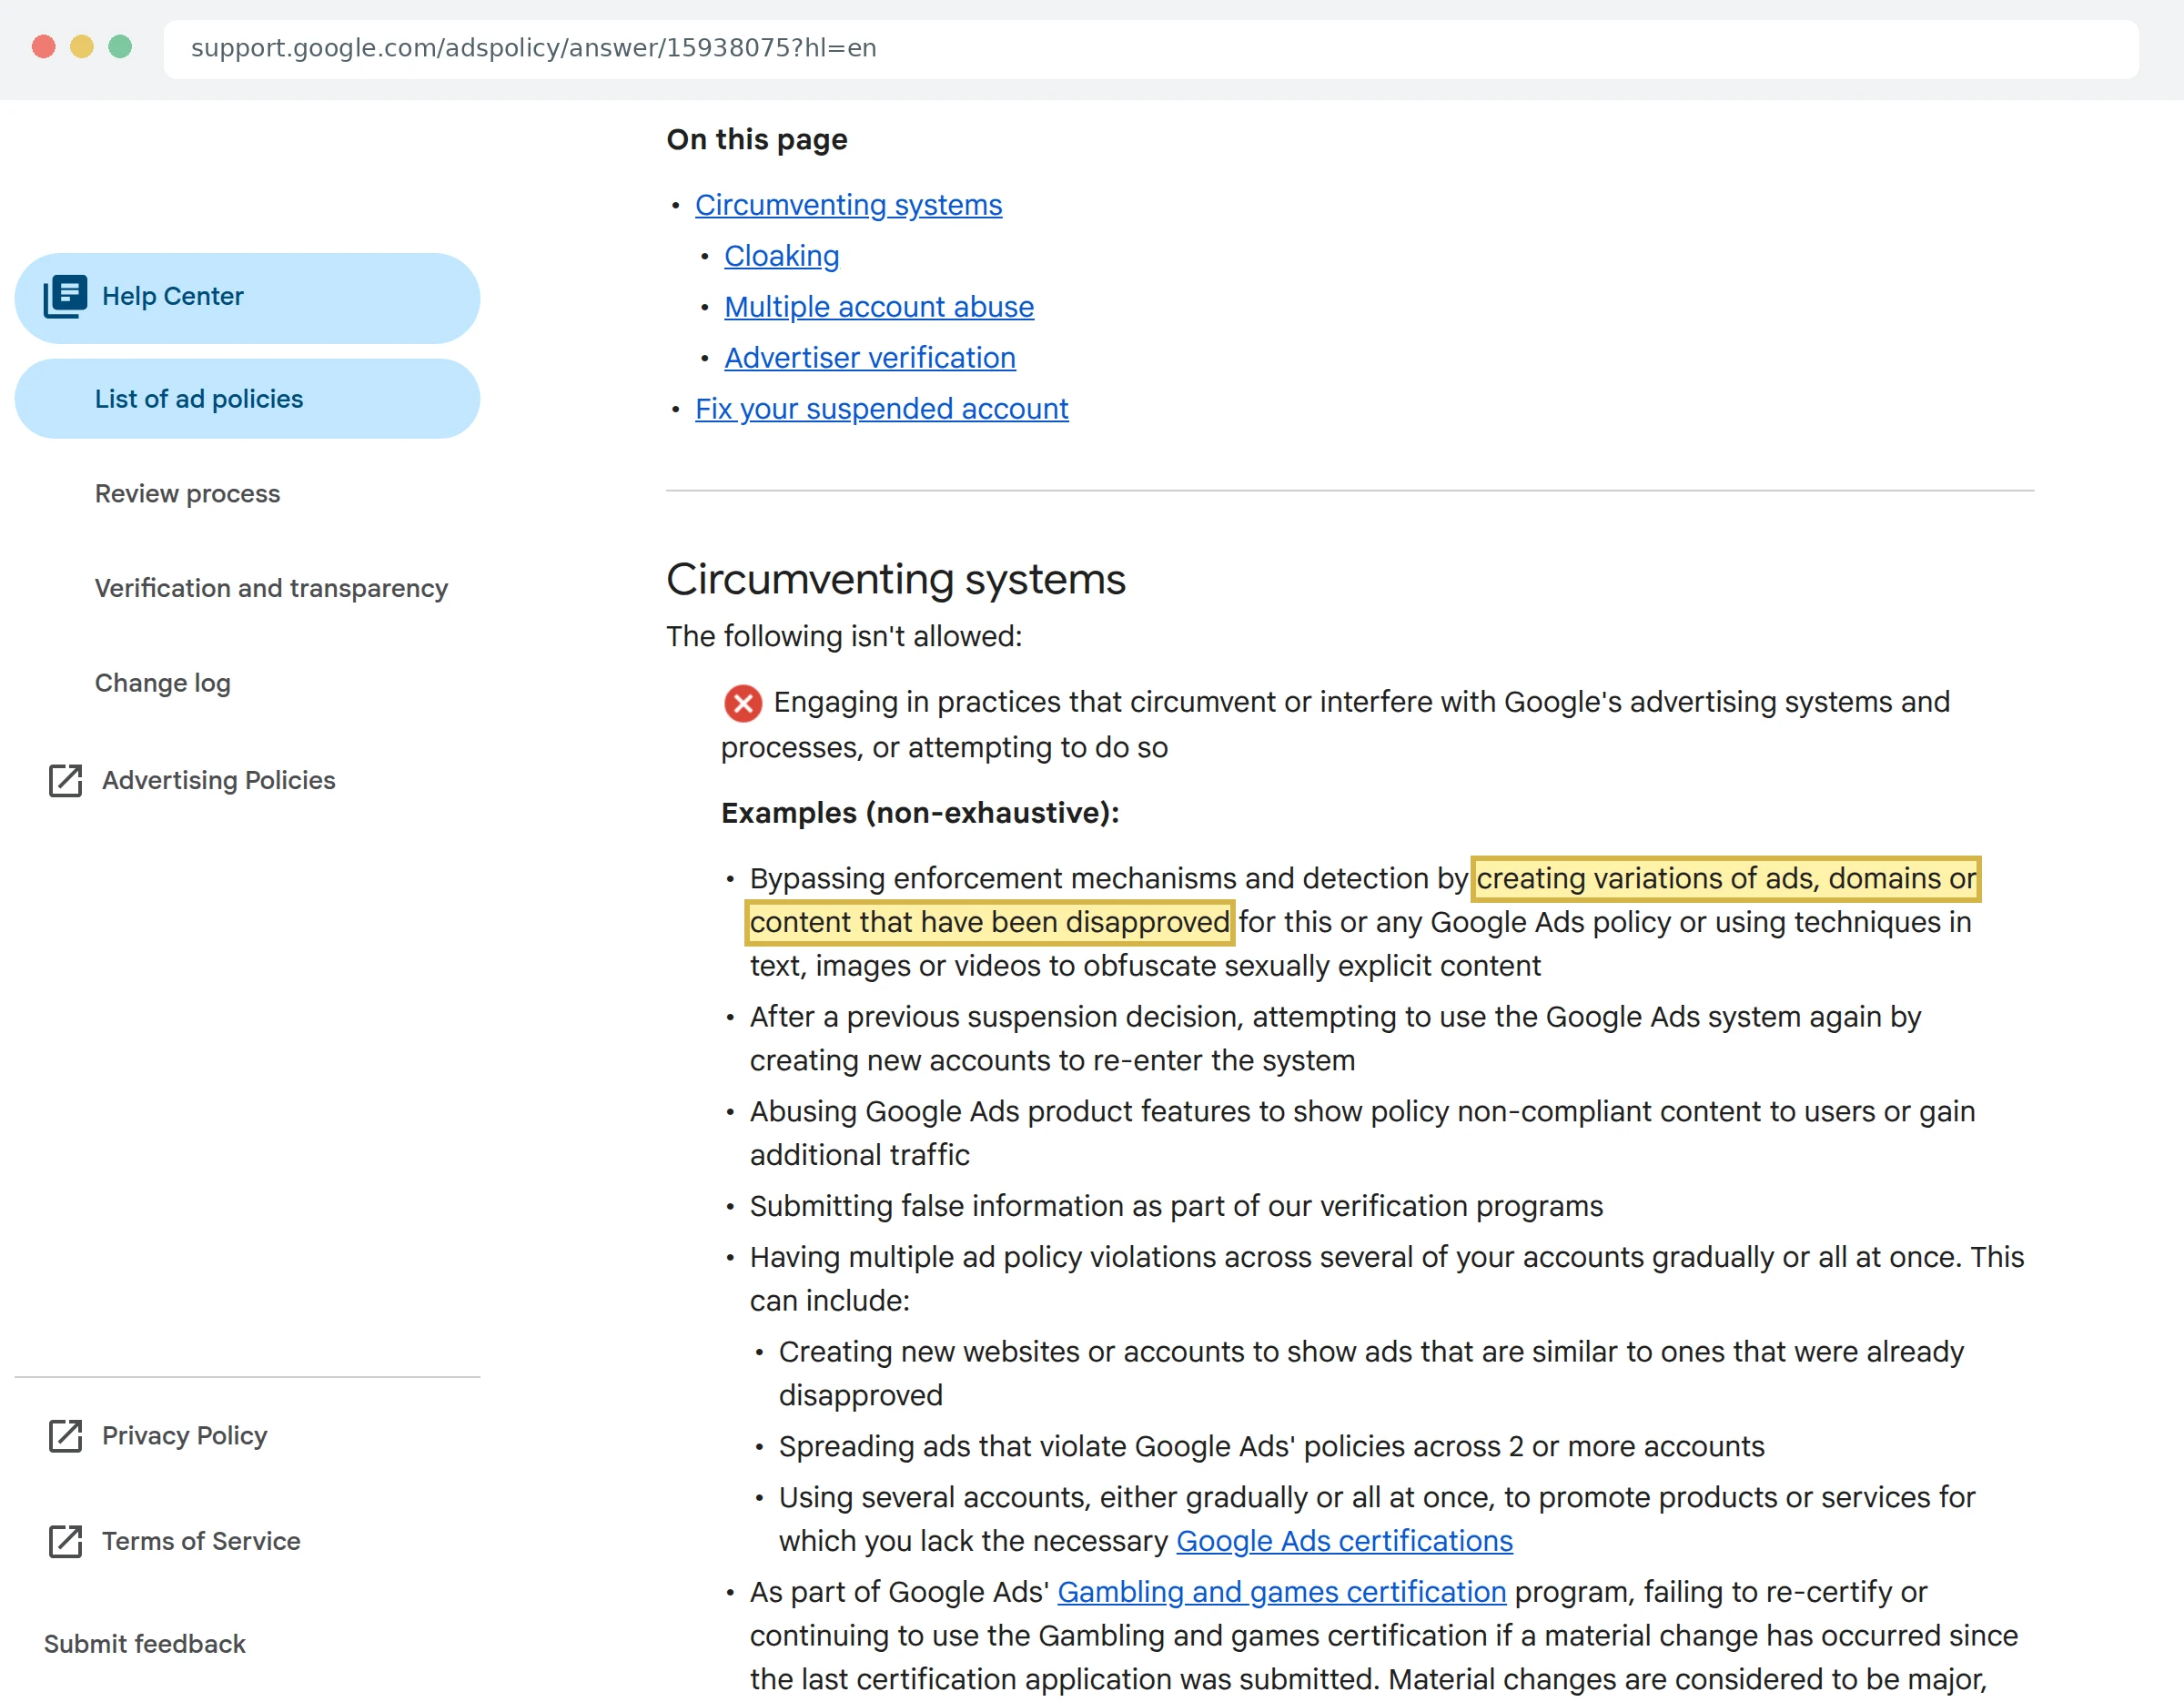
Task: Open List of ad policies sidebar item
Action: [247, 399]
